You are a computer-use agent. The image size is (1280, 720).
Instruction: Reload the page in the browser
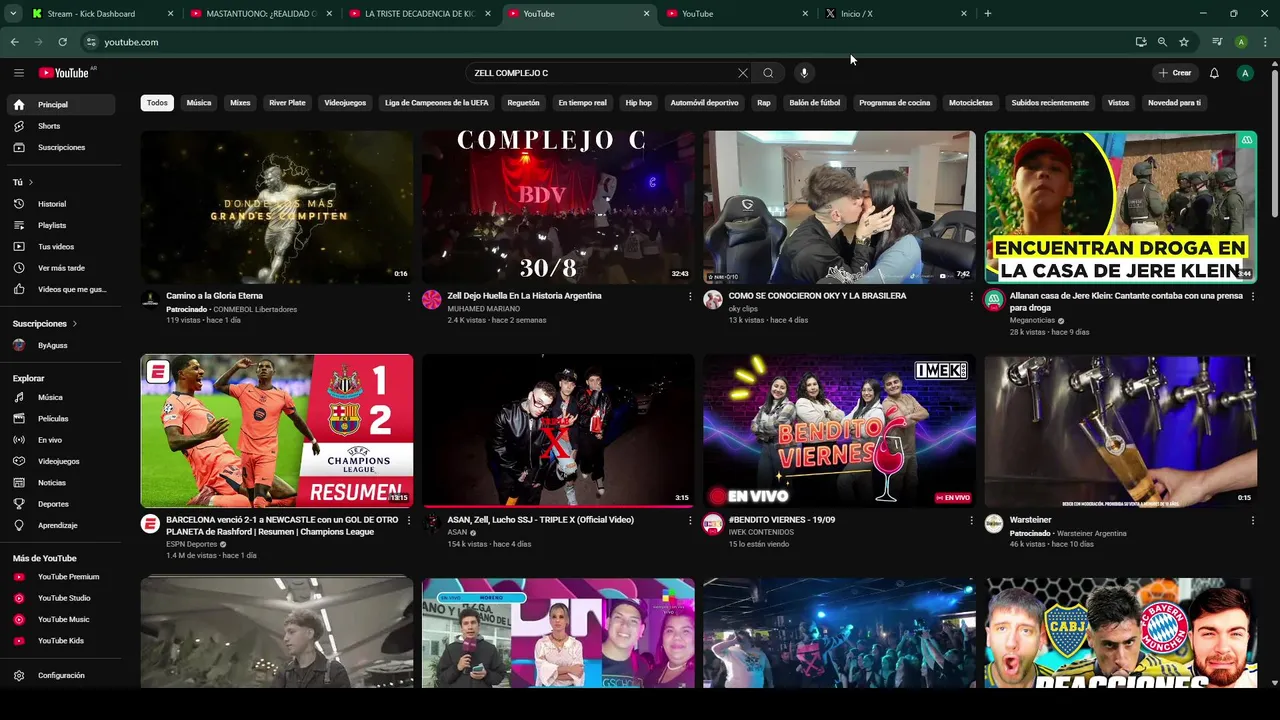point(62,42)
